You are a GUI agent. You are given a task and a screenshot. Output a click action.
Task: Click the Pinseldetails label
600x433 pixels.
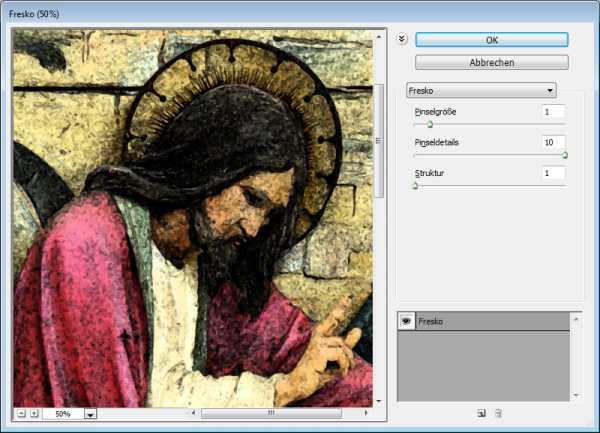click(437, 142)
